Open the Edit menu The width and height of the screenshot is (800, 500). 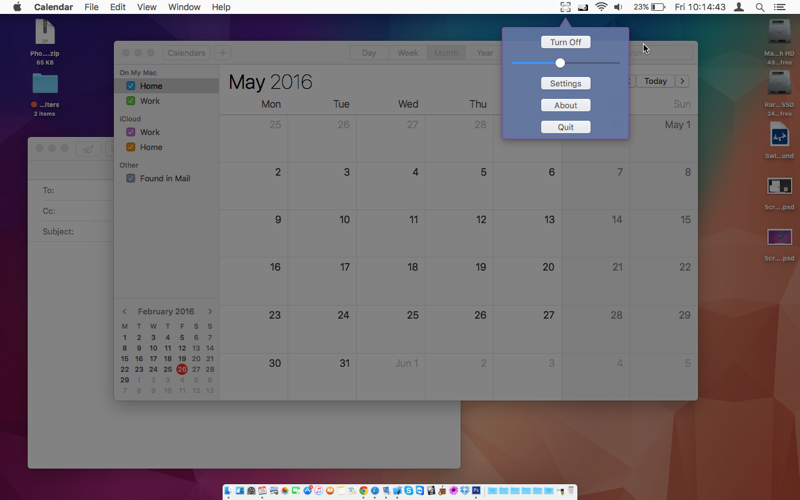point(117,7)
